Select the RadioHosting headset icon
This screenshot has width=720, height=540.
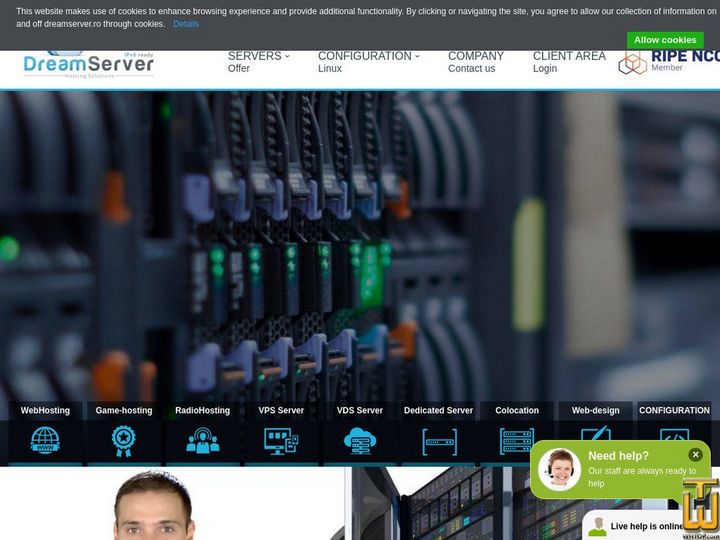pos(202,440)
